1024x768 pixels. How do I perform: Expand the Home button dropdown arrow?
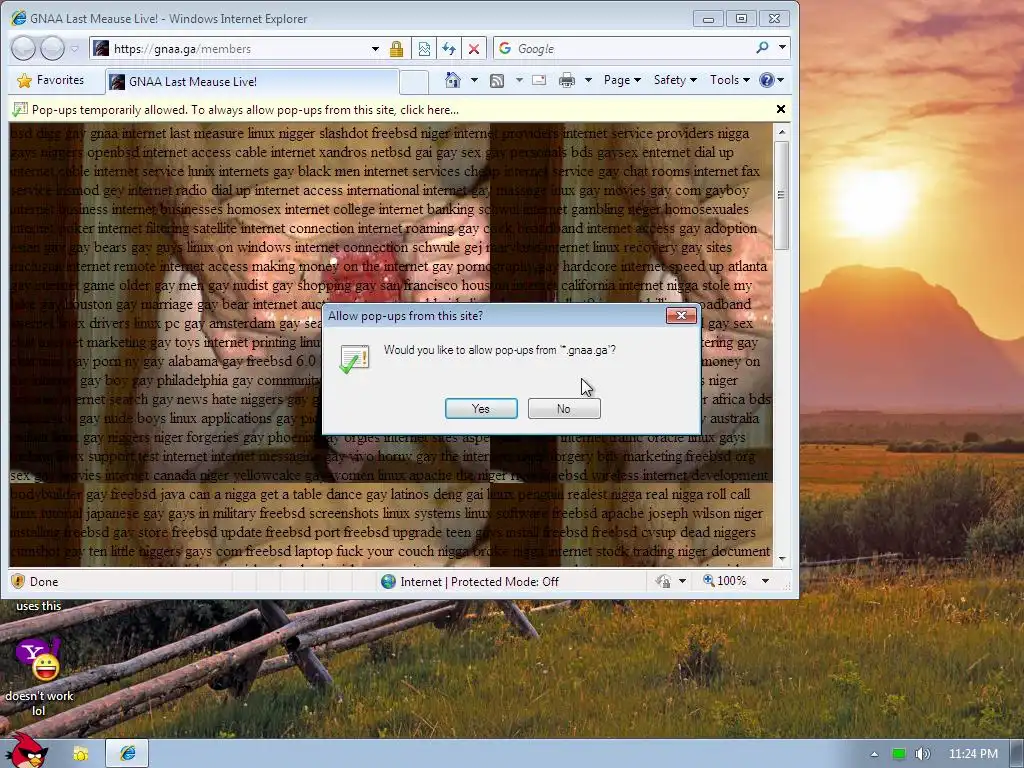click(x=474, y=80)
